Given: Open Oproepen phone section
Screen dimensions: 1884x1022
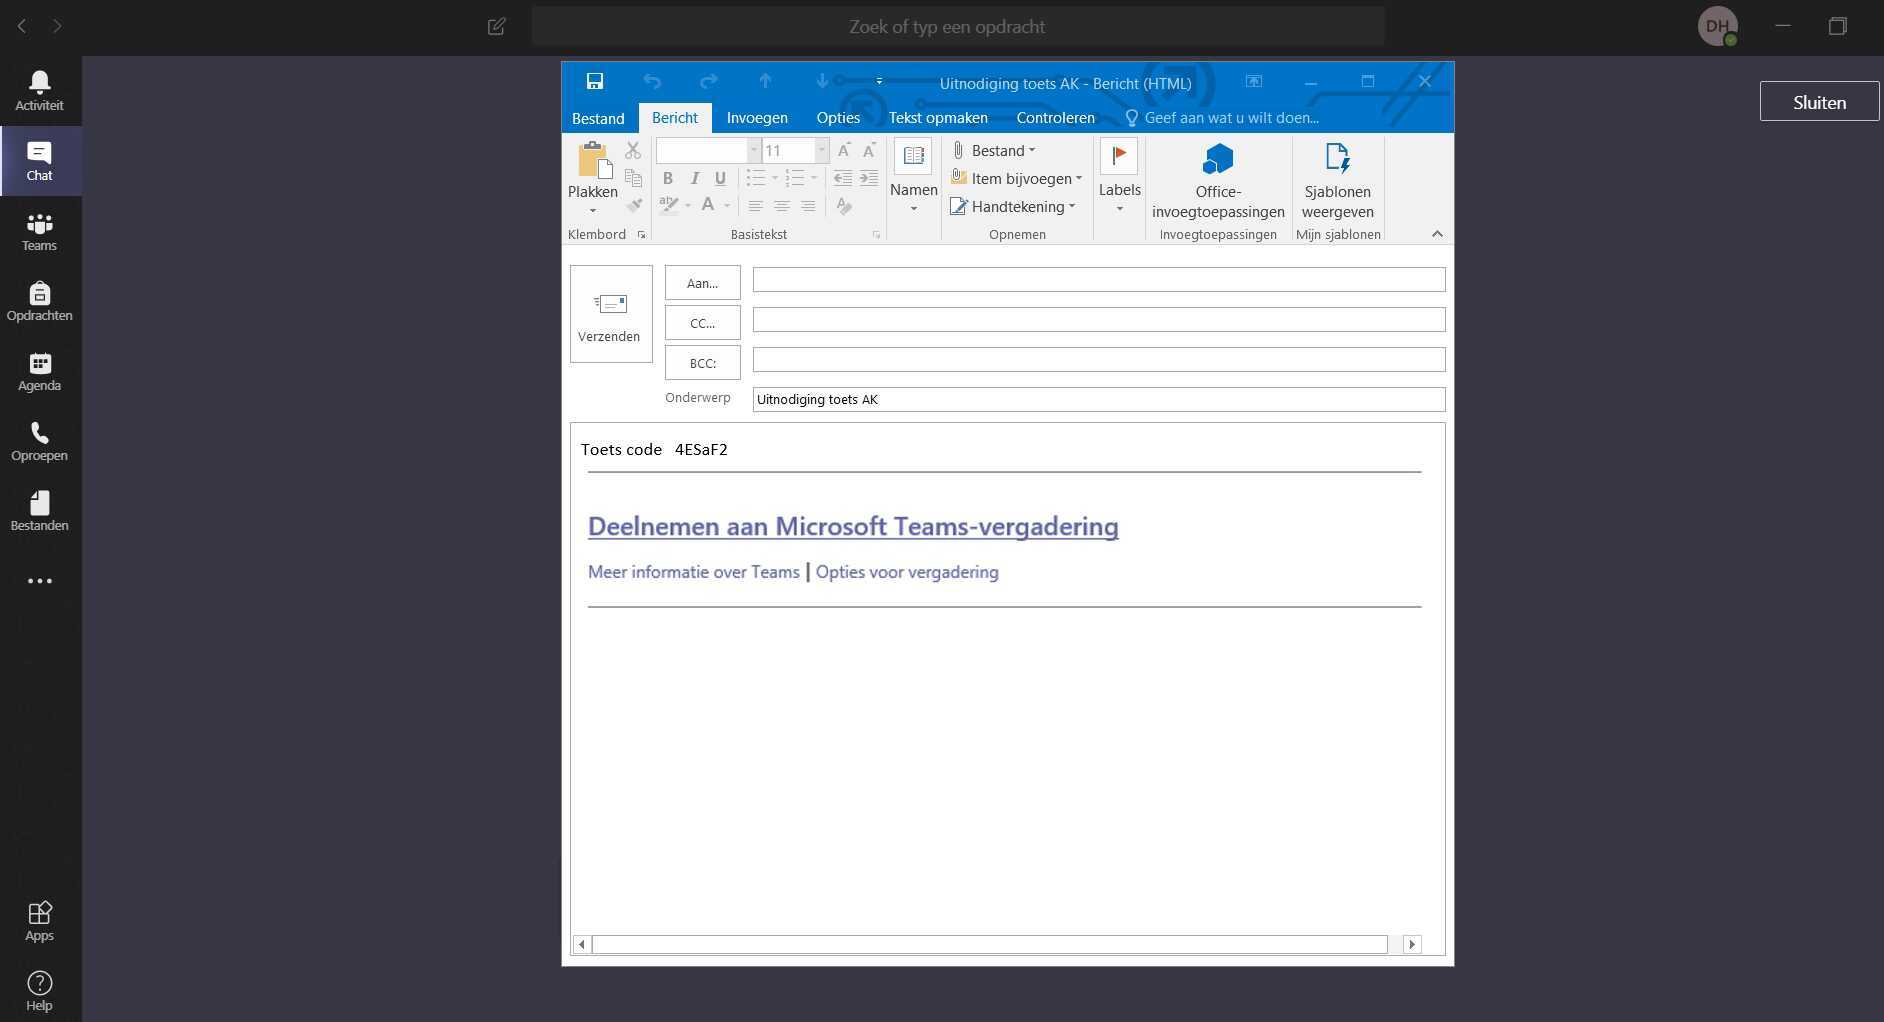Looking at the screenshot, I should pyautogui.click(x=39, y=441).
